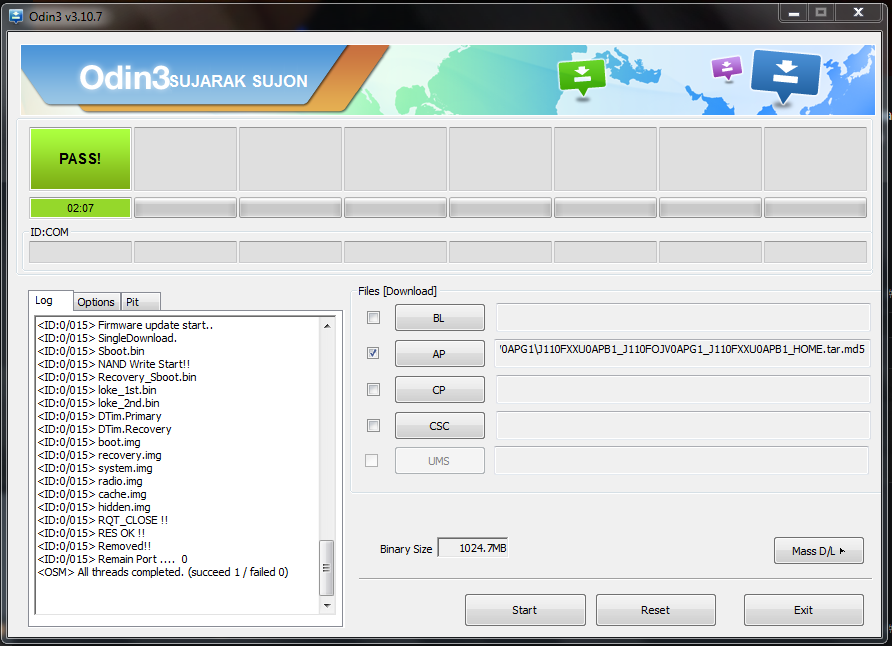Uncheck the AP file checkbox
The image size is (892, 646).
[x=373, y=354]
